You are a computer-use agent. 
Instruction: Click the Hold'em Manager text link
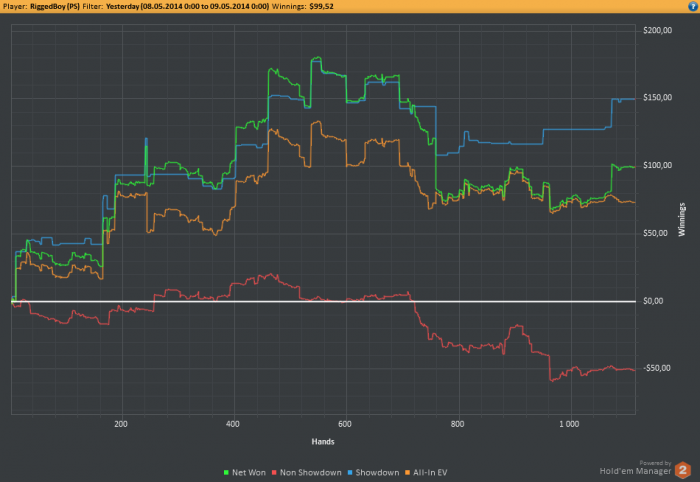(x=635, y=471)
